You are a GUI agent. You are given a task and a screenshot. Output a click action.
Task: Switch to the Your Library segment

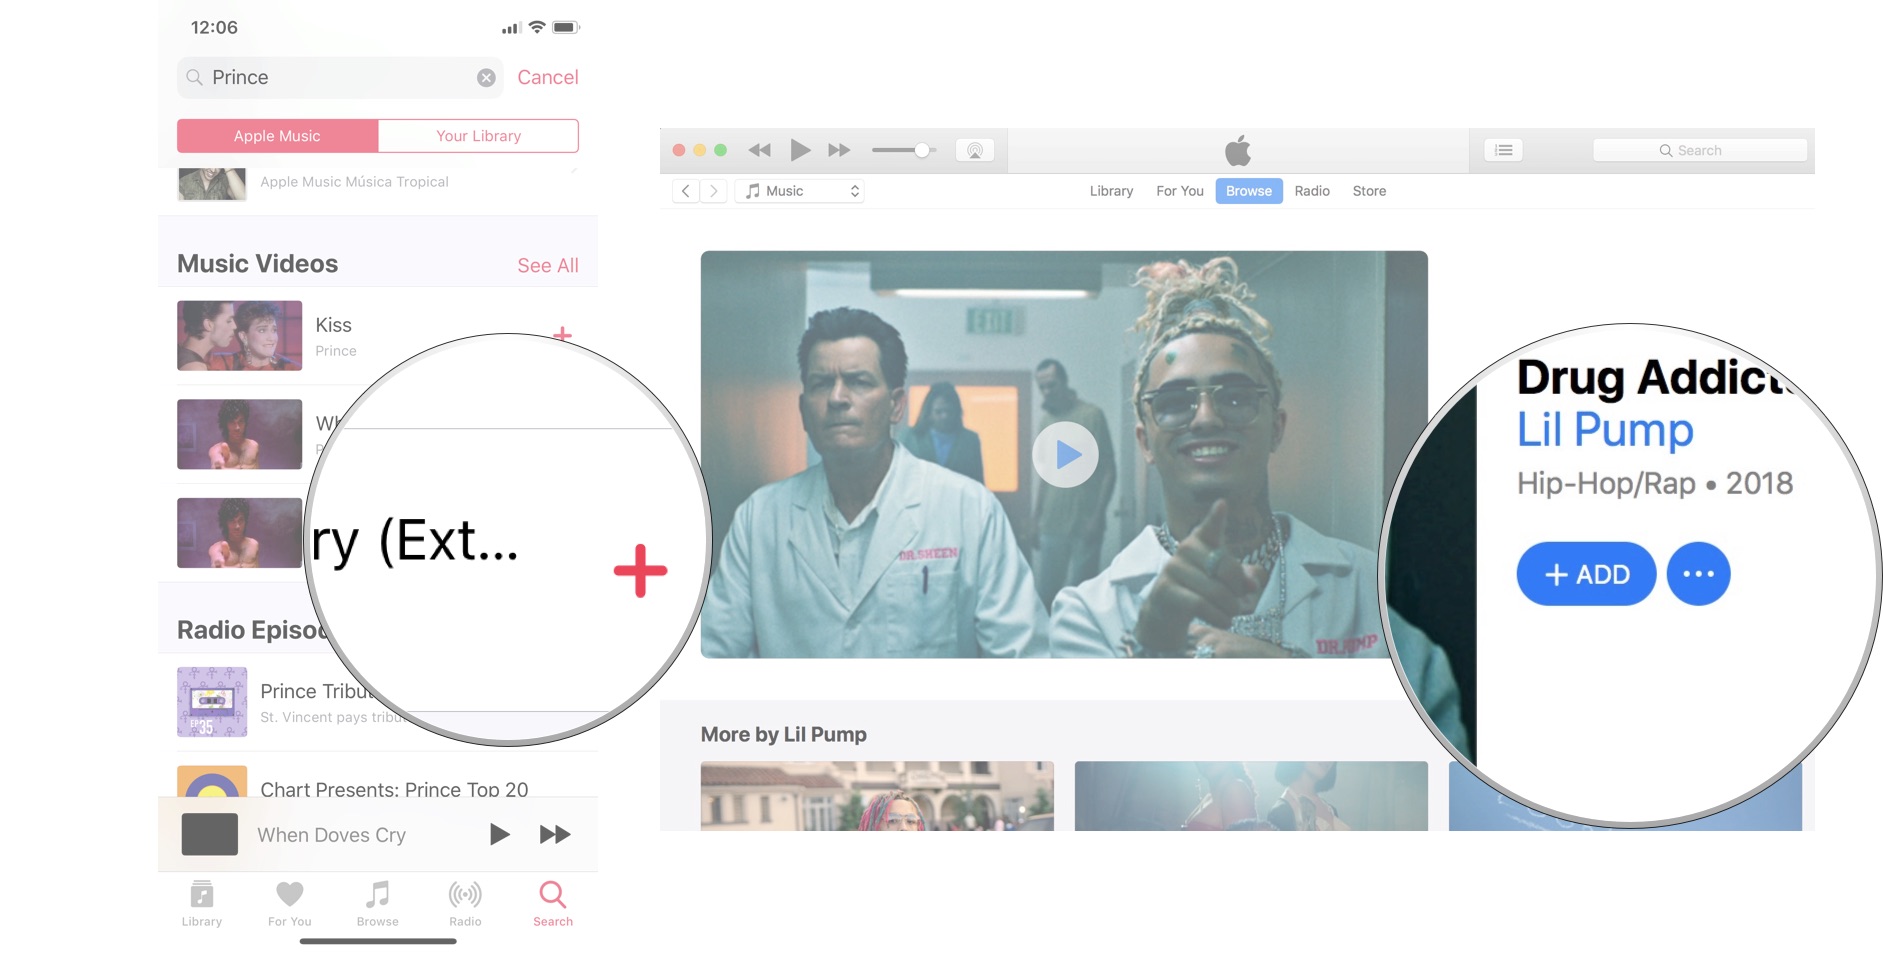pyautogui.click(x=478, y=136)
